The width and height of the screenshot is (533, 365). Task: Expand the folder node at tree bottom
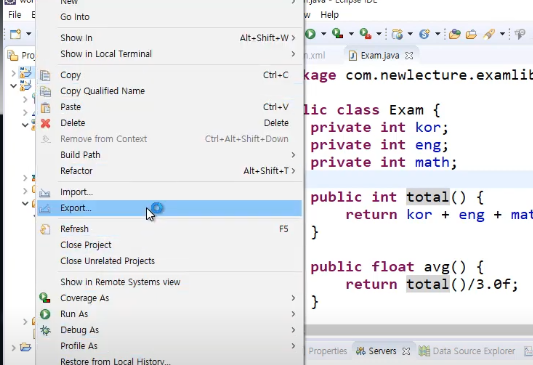click(x=14, y=348)
